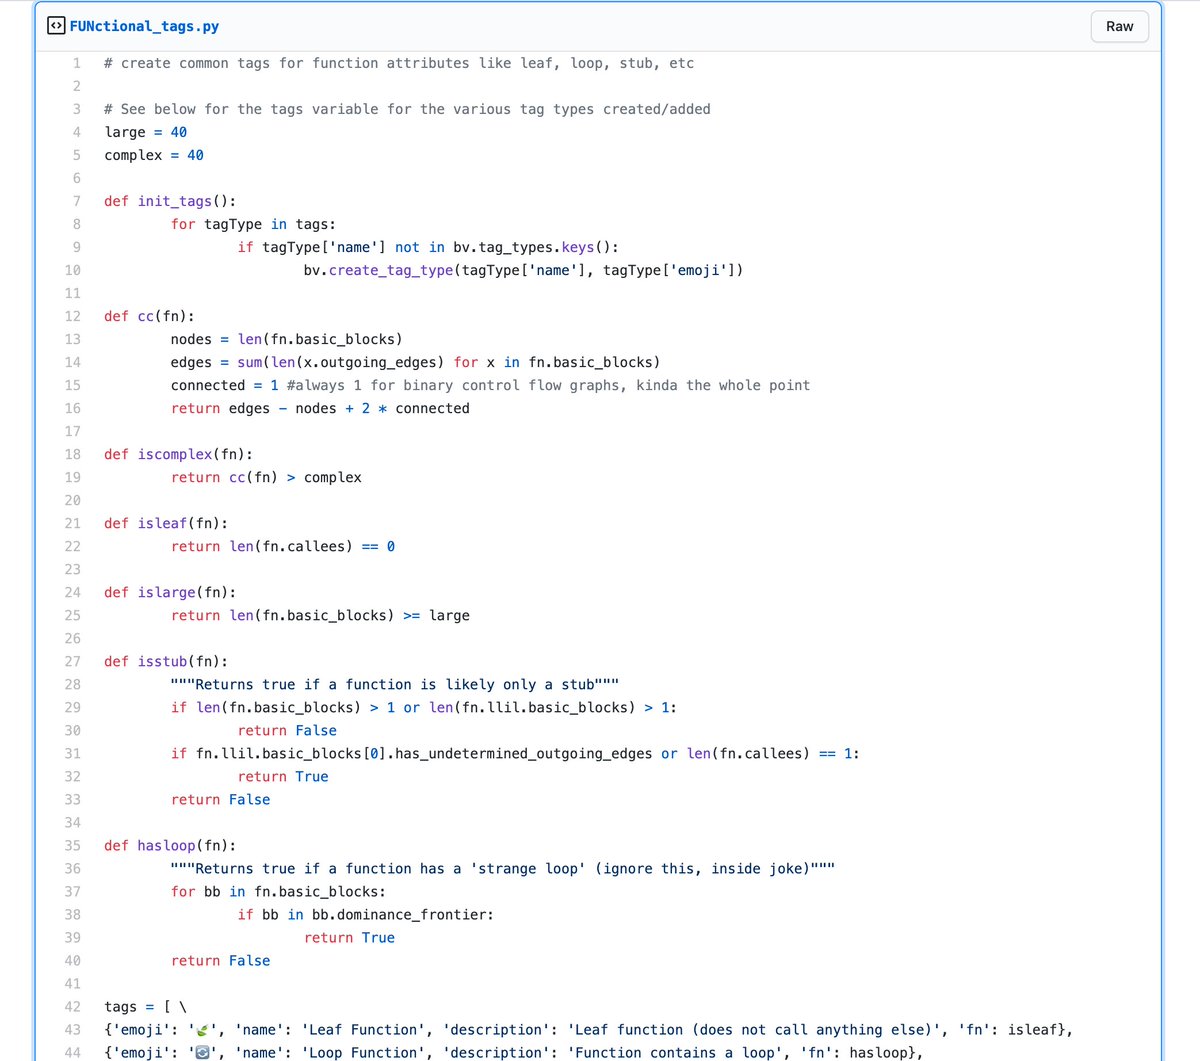
Task: Click the 'edges = sum(...)' line
Action: pyautogui.click(x=415, y=362)
